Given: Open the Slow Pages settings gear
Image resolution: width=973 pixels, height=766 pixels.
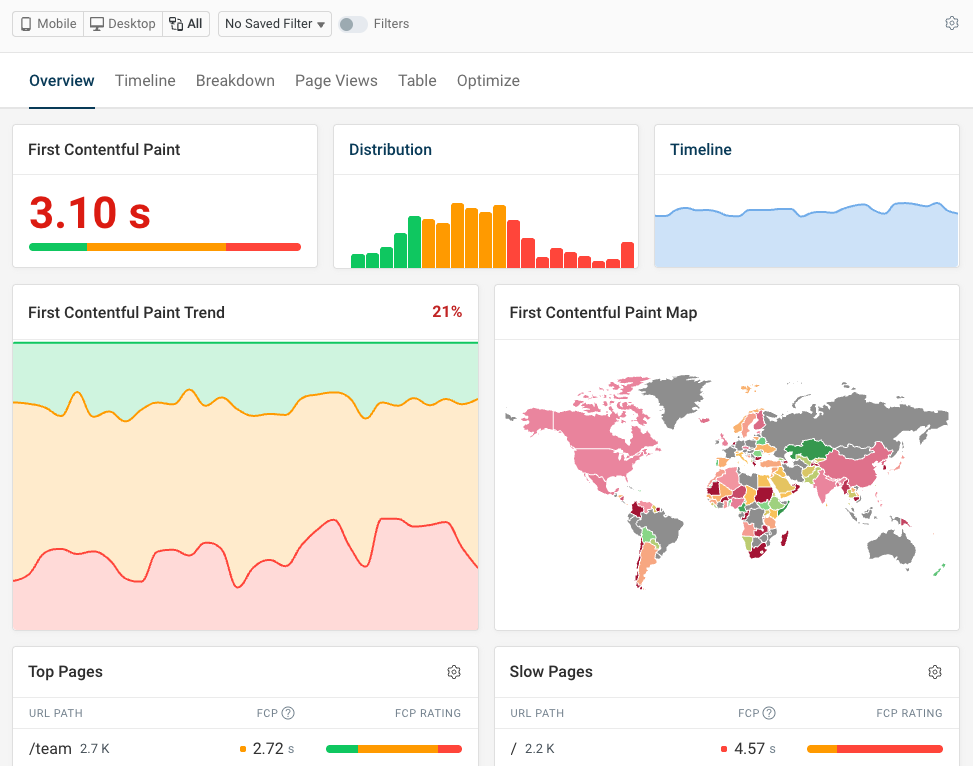Looking at the screenshot, I should [935, 672].
